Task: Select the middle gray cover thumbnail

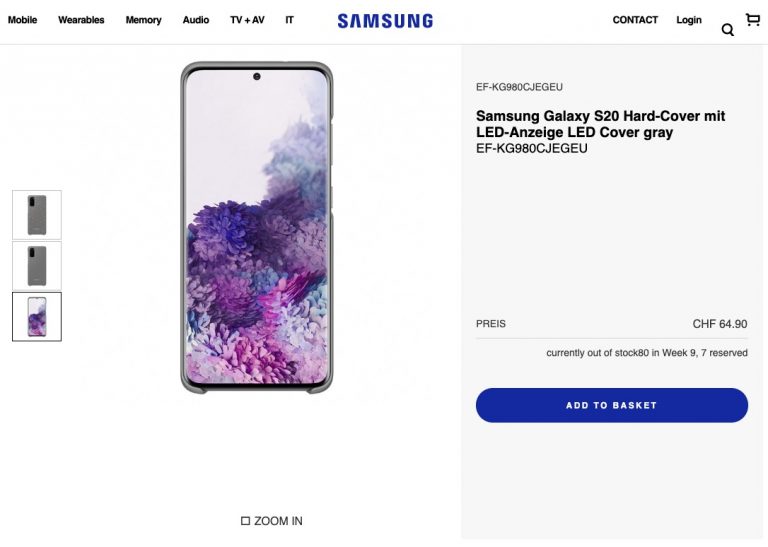Action: click(37, 266)
